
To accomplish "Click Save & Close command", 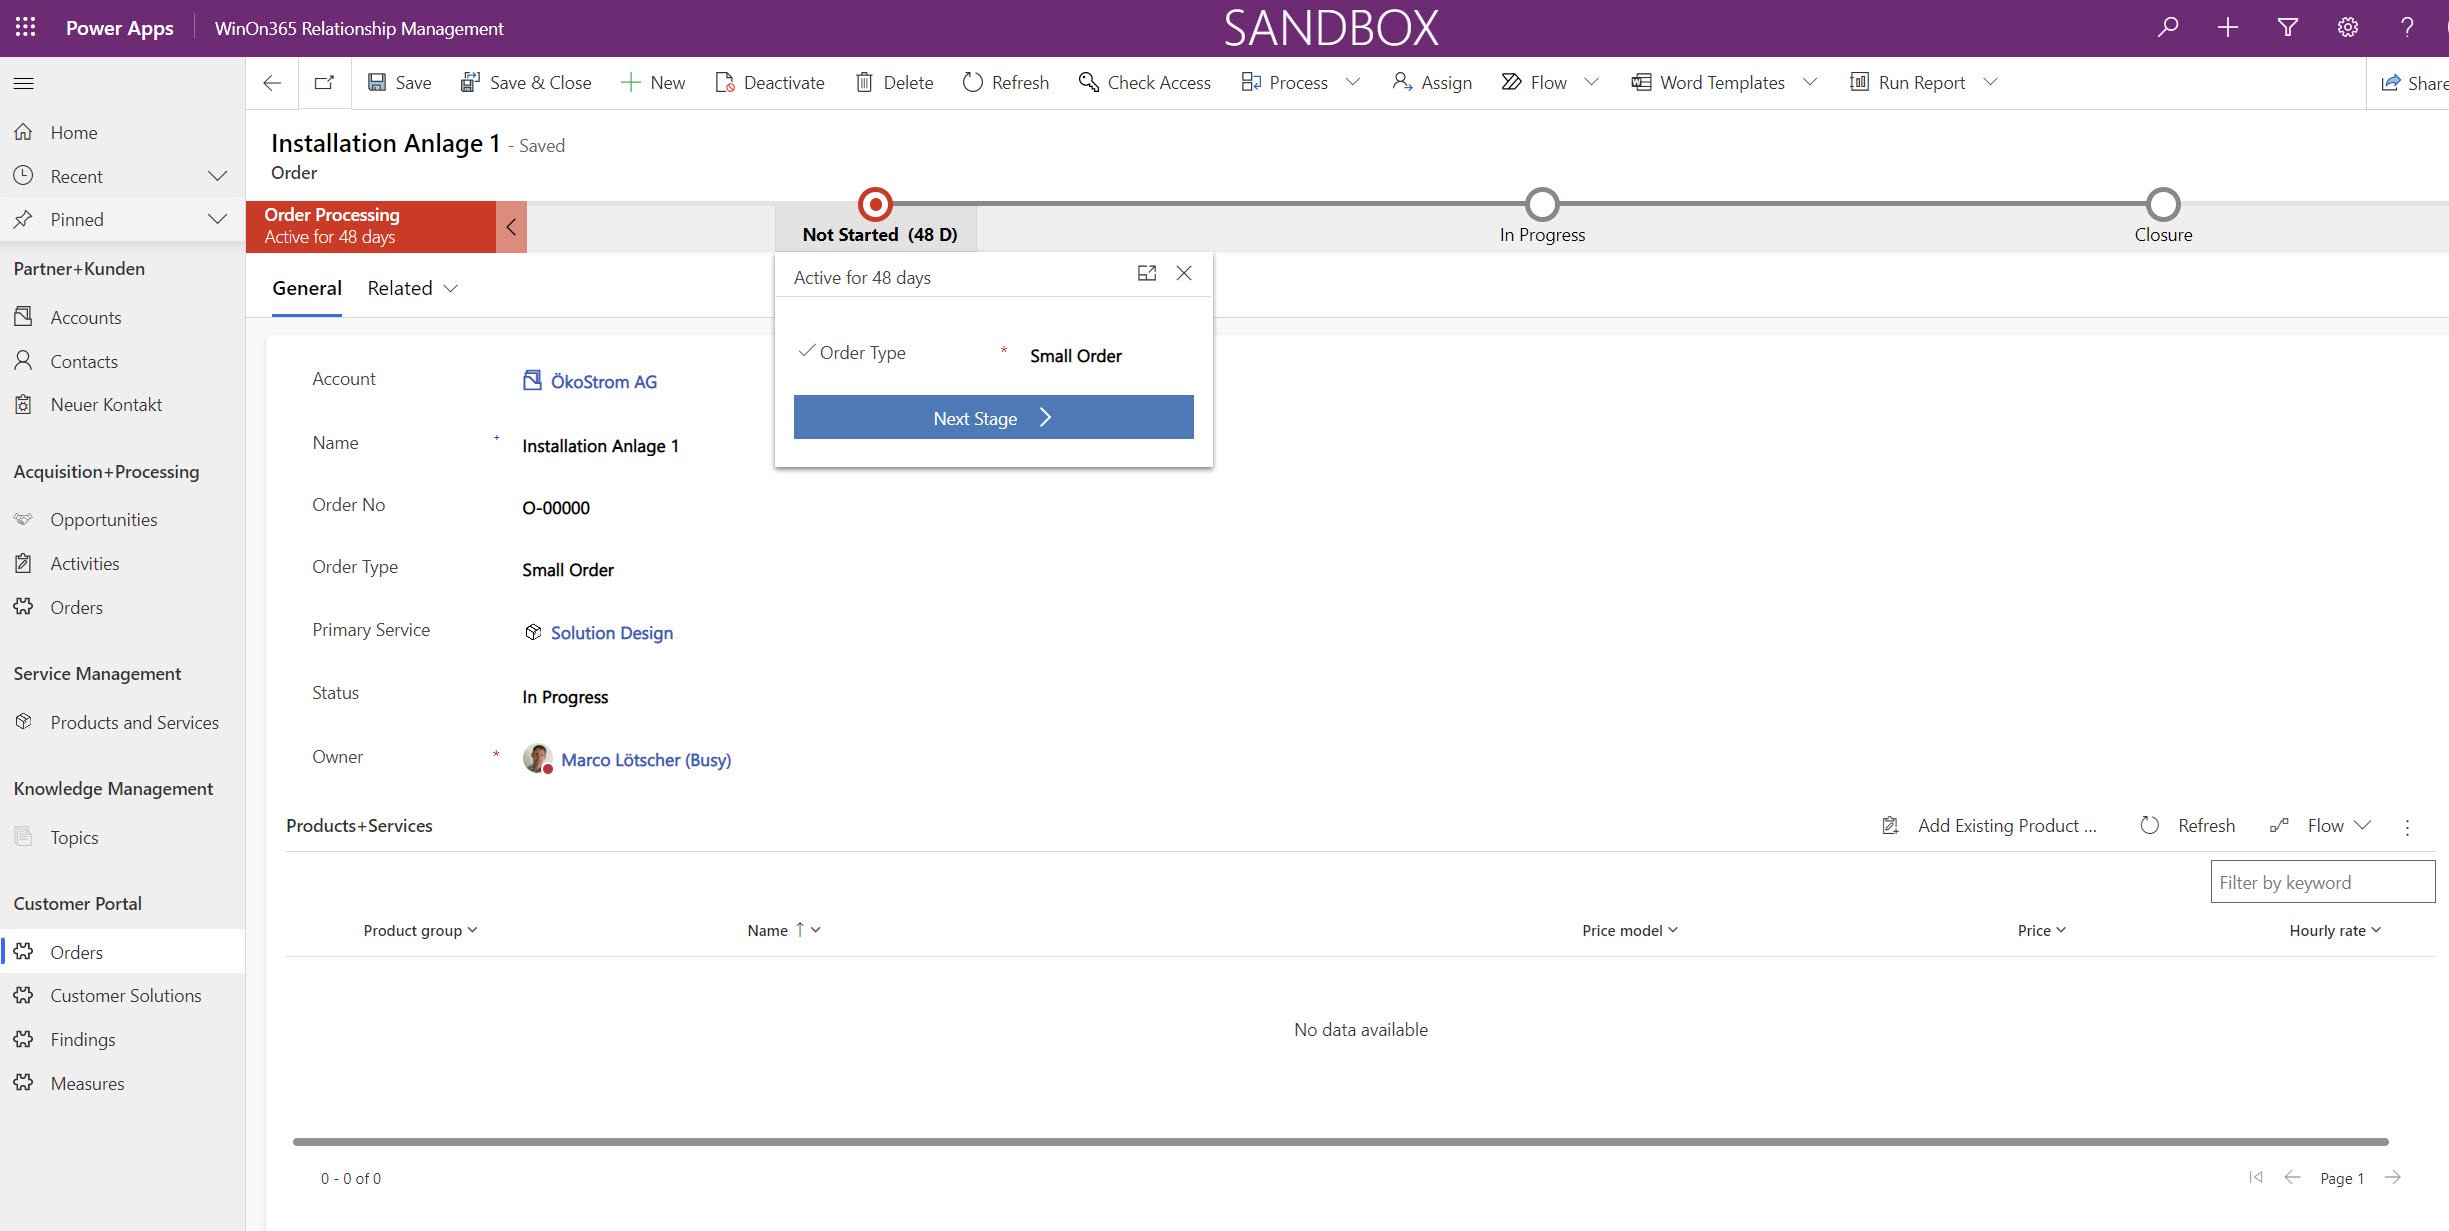I will pos(525,83).
